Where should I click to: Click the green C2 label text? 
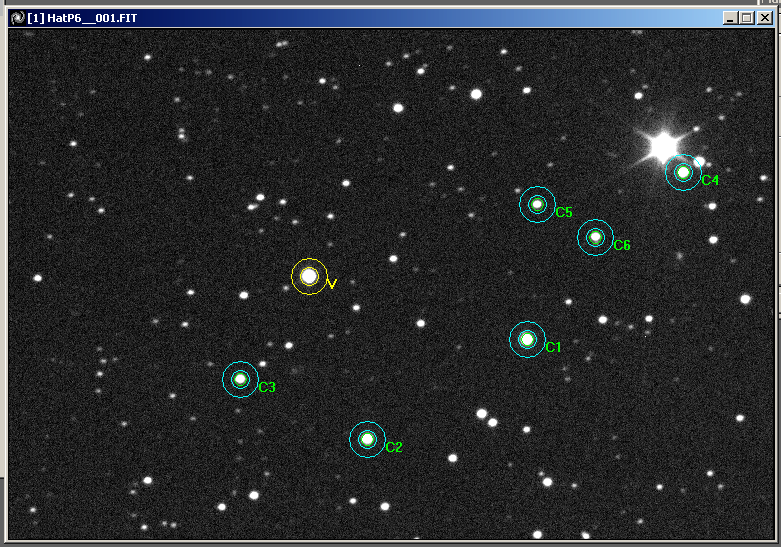(394, 447)
